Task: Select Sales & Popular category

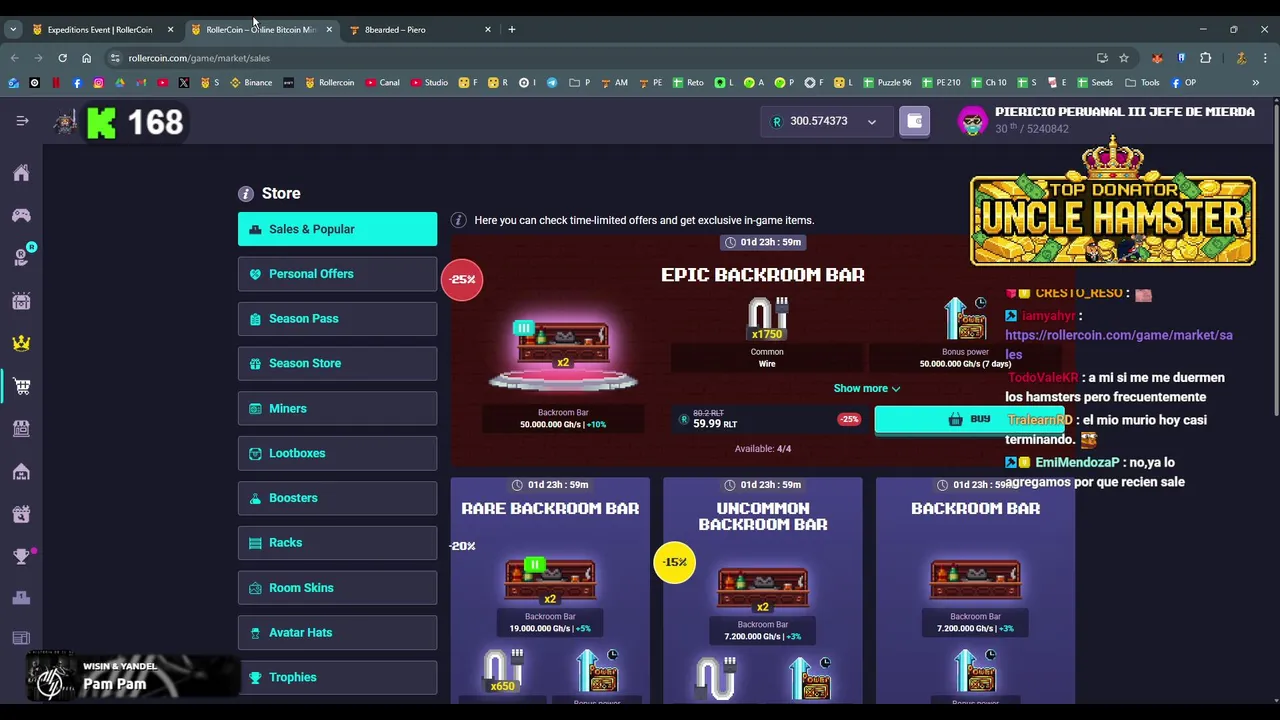Action: click(x=337, y=229)
